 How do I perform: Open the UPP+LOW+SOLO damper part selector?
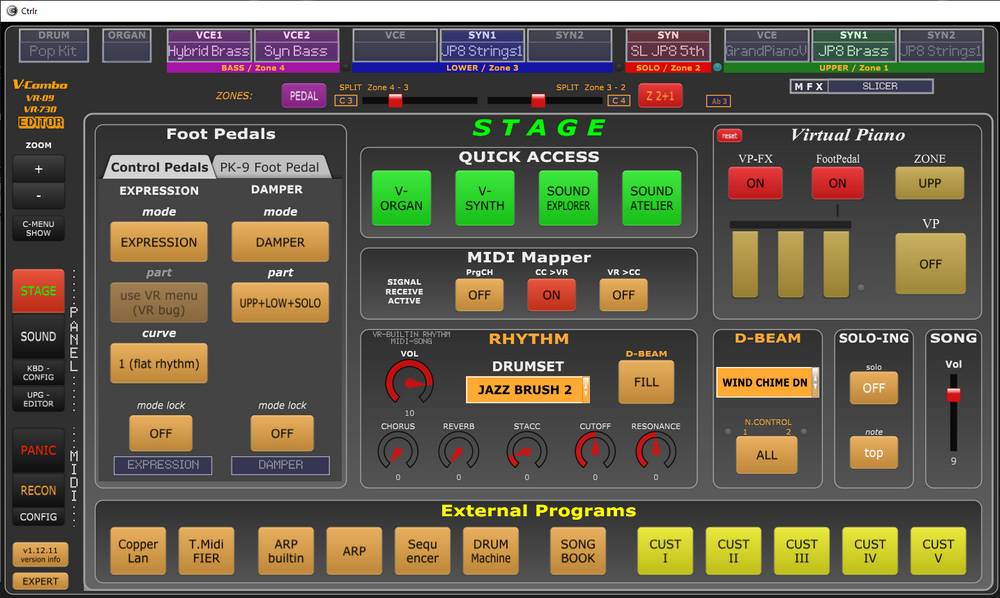280,303
